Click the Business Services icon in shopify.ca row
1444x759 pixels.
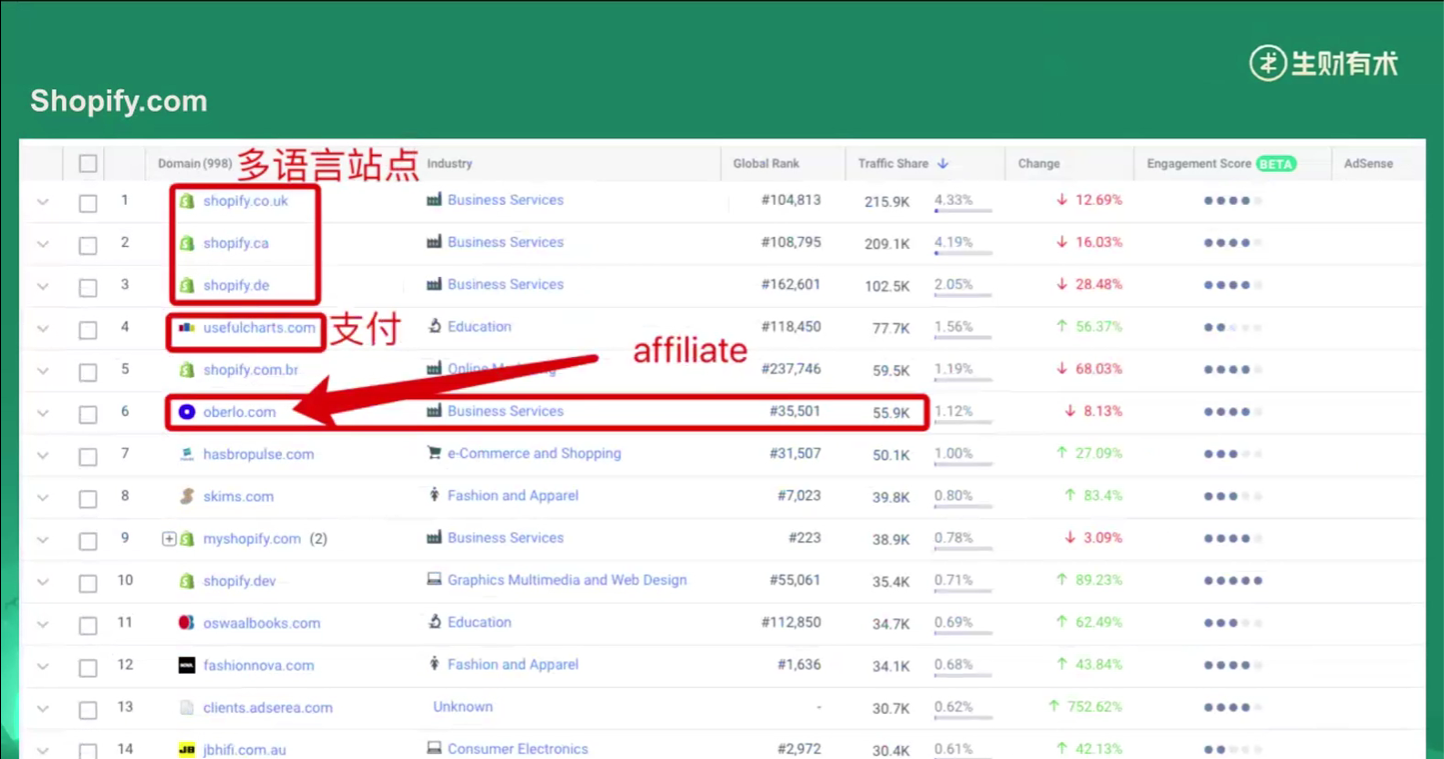(x=434, y=242)
